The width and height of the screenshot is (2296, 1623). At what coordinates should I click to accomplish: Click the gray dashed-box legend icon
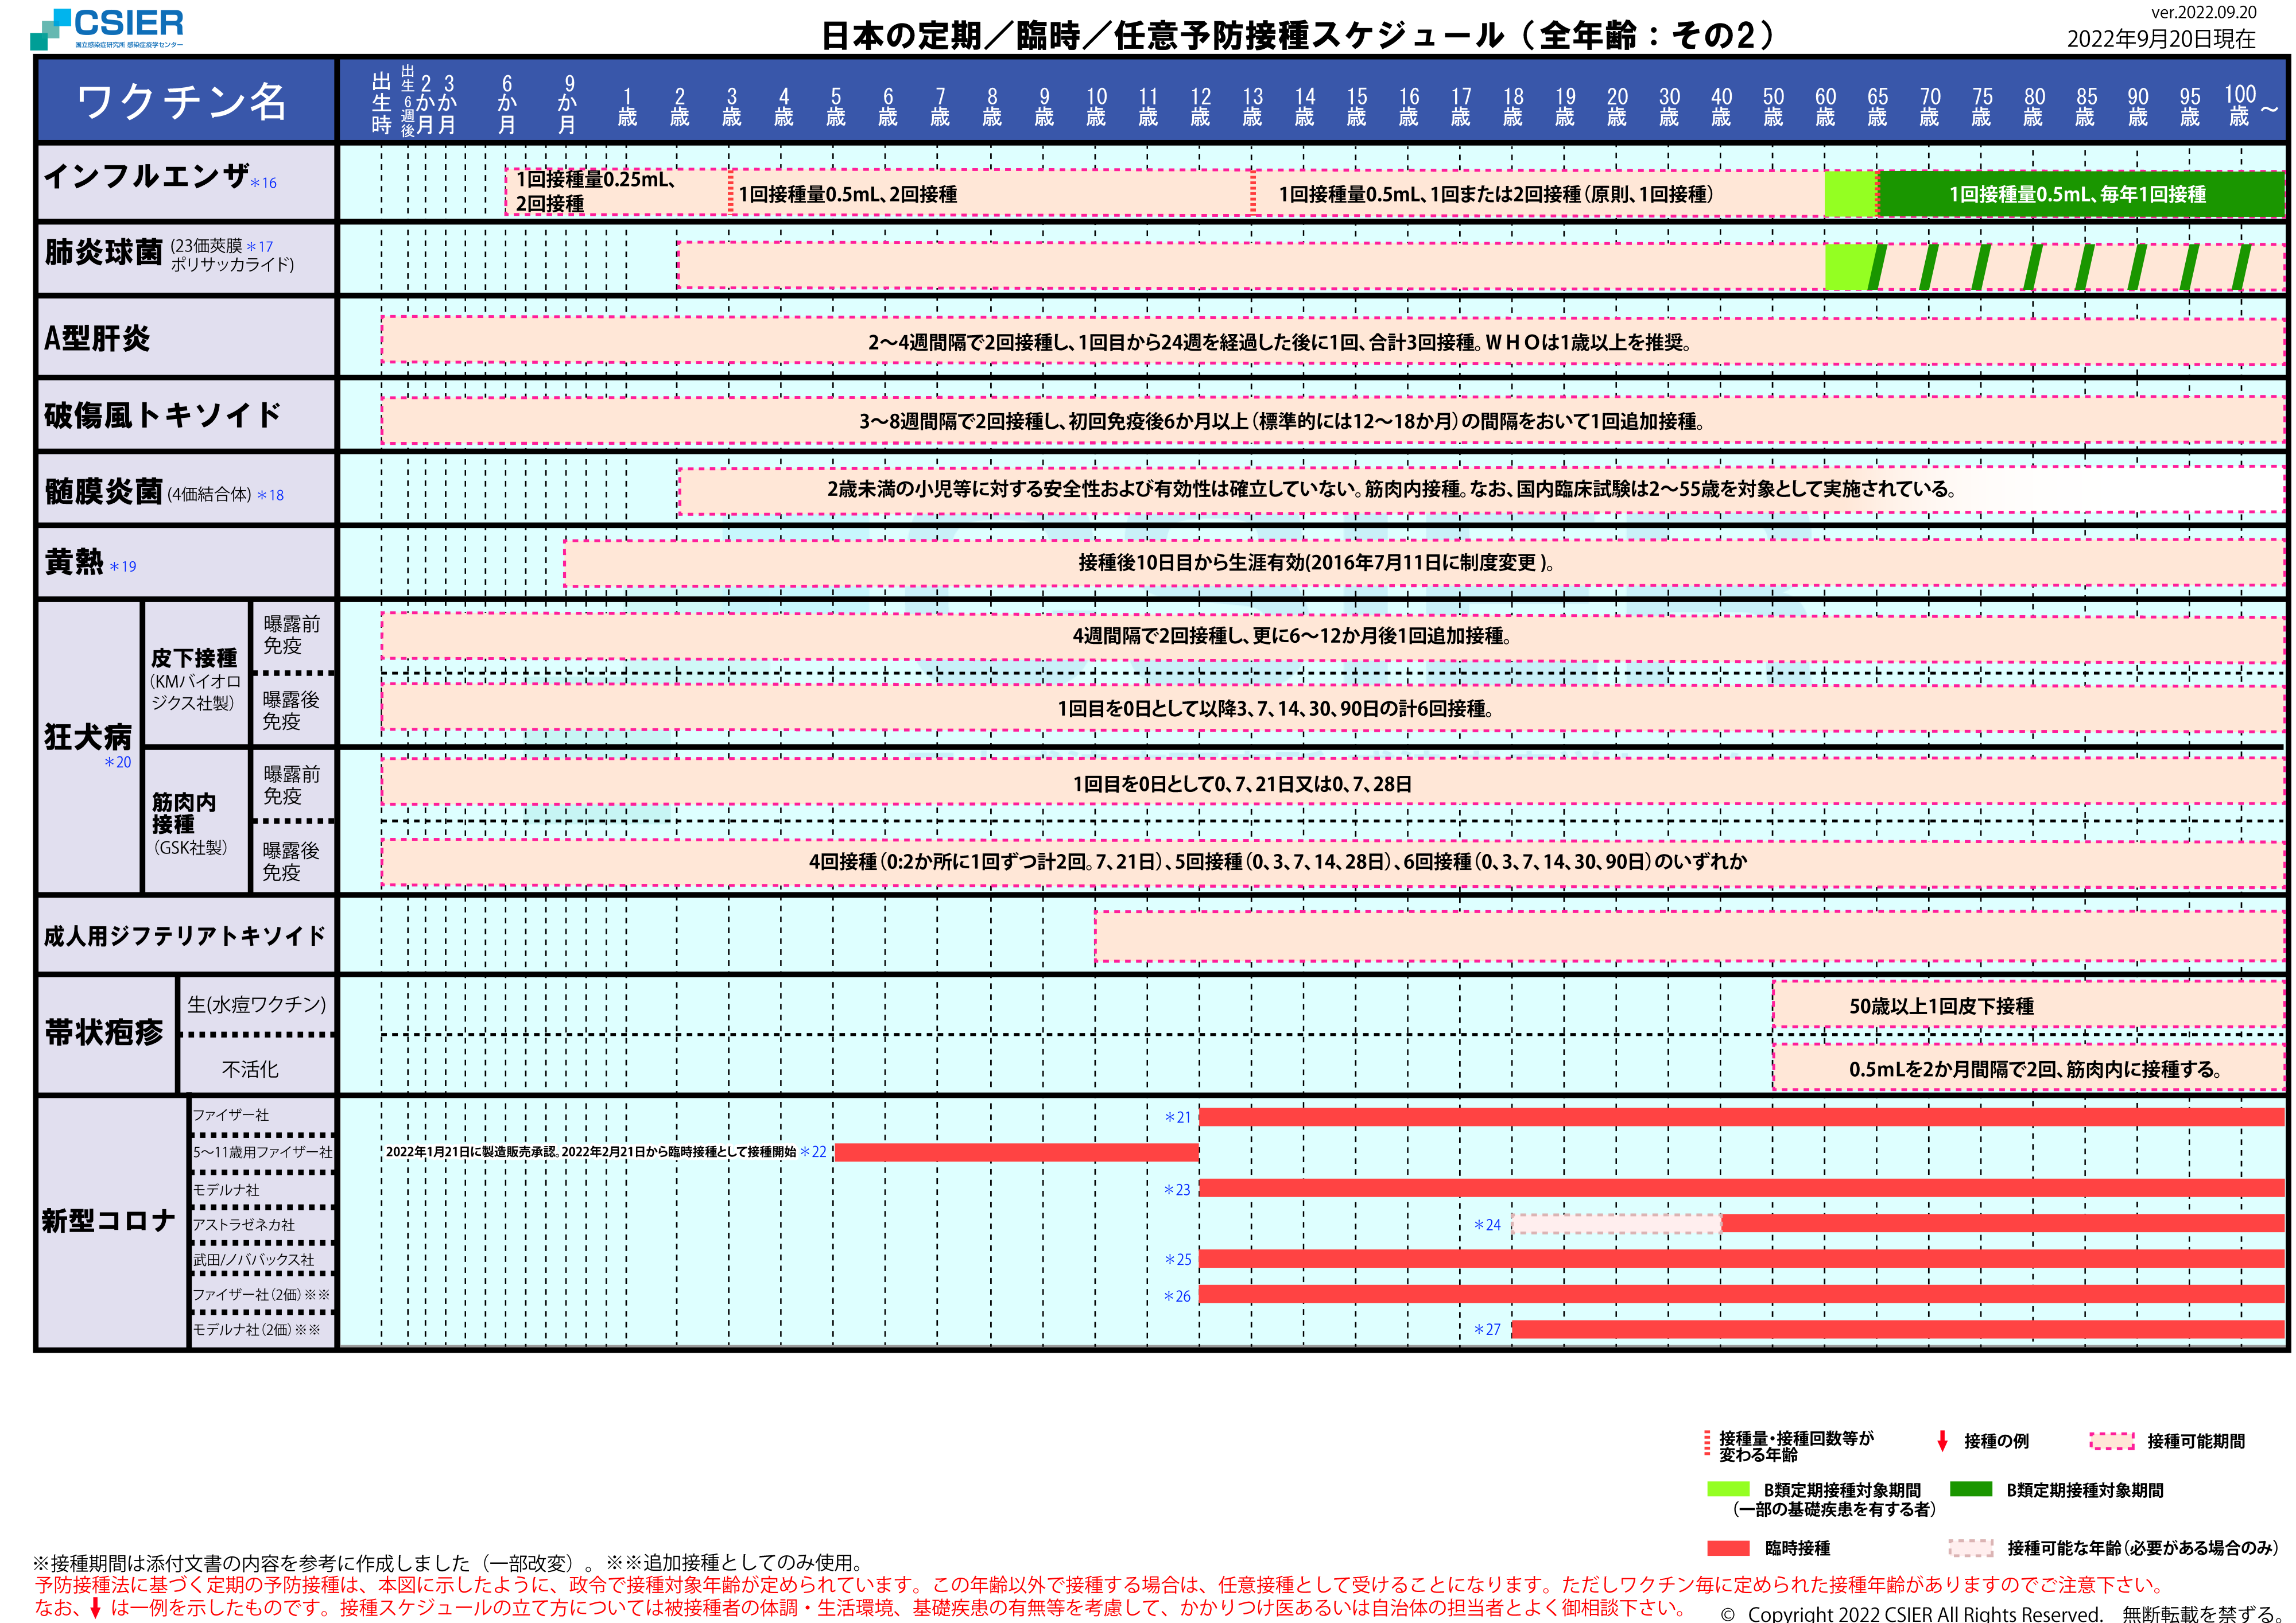[1970, 1547]
